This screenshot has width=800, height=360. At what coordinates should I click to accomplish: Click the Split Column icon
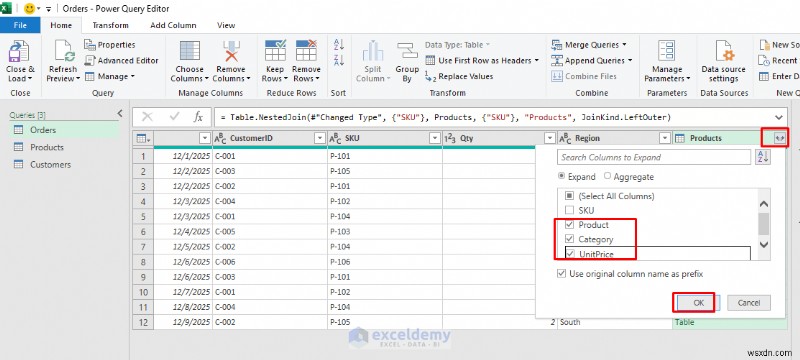tap(373, 52)
